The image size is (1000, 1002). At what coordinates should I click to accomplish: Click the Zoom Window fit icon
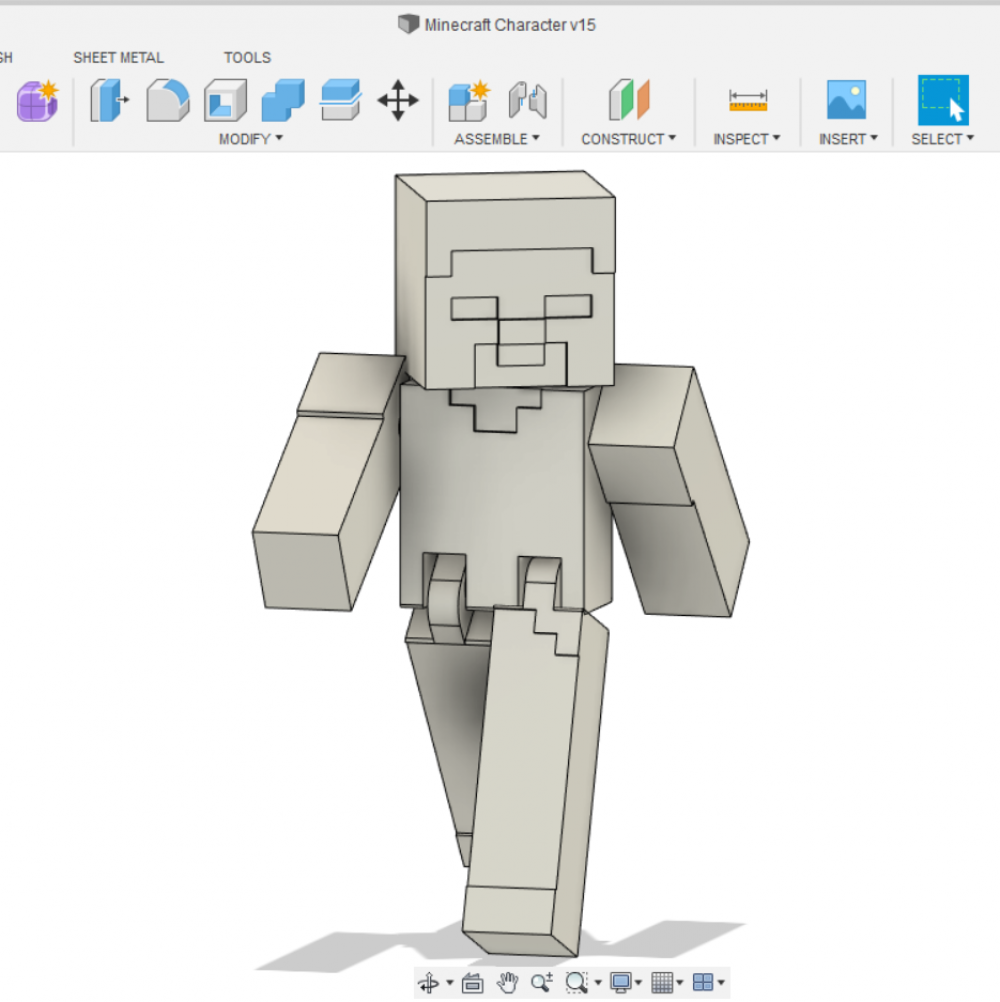(576, 982)
